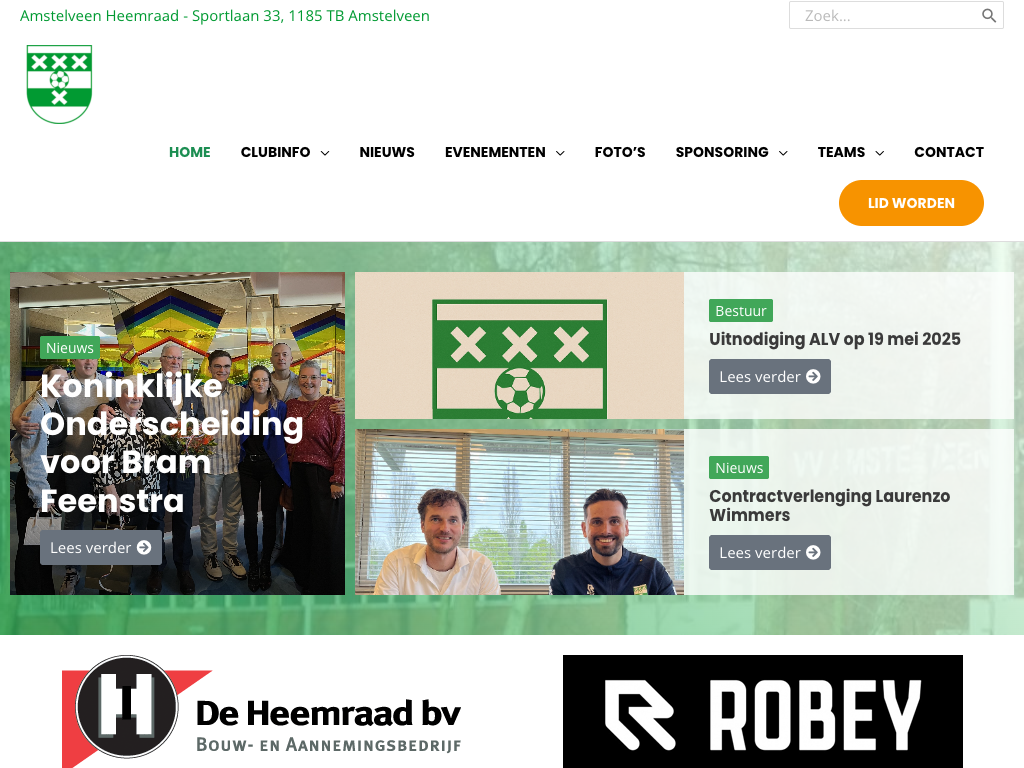Click the green club crest logo
Screen dimensions: 1024x768
pyautogui.click(x=59, y=84)
